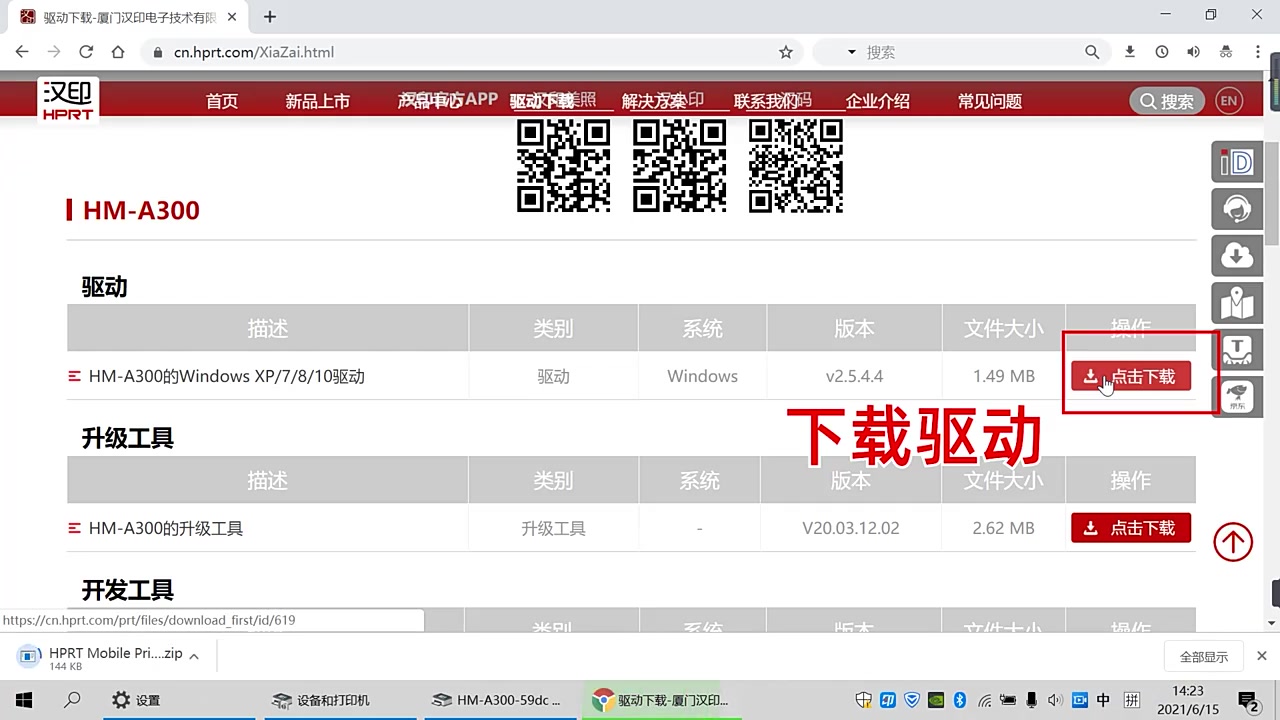Open the browser downloads icon

(1130, 52)
